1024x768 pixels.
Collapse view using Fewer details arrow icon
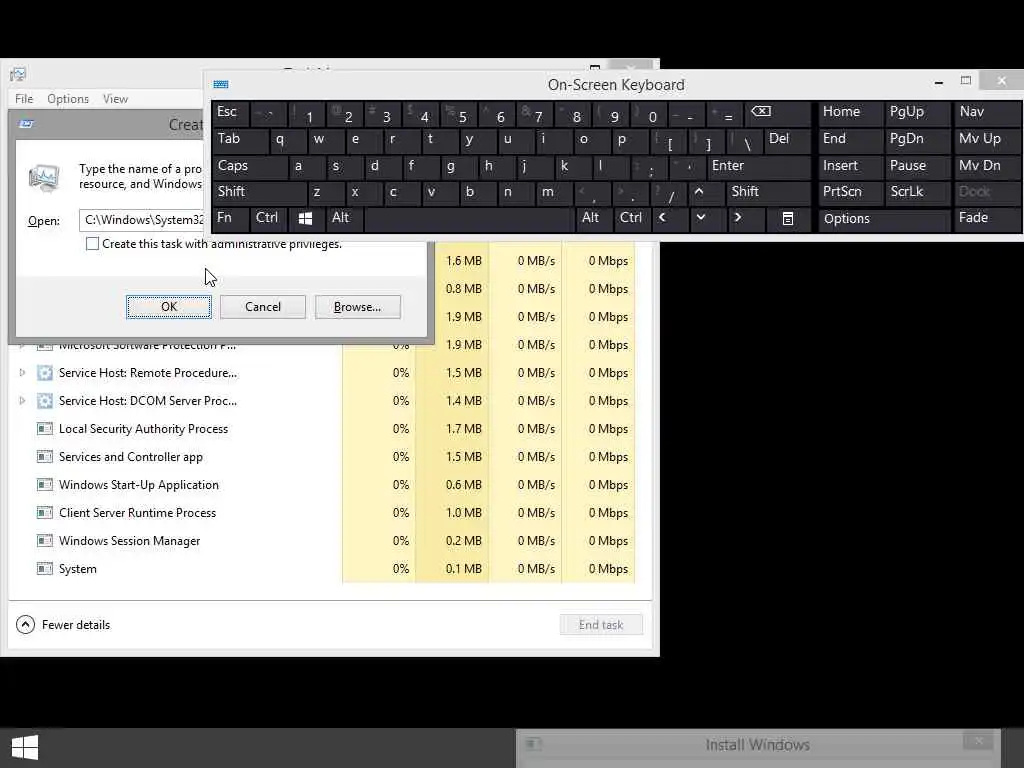tap(25, 625)
